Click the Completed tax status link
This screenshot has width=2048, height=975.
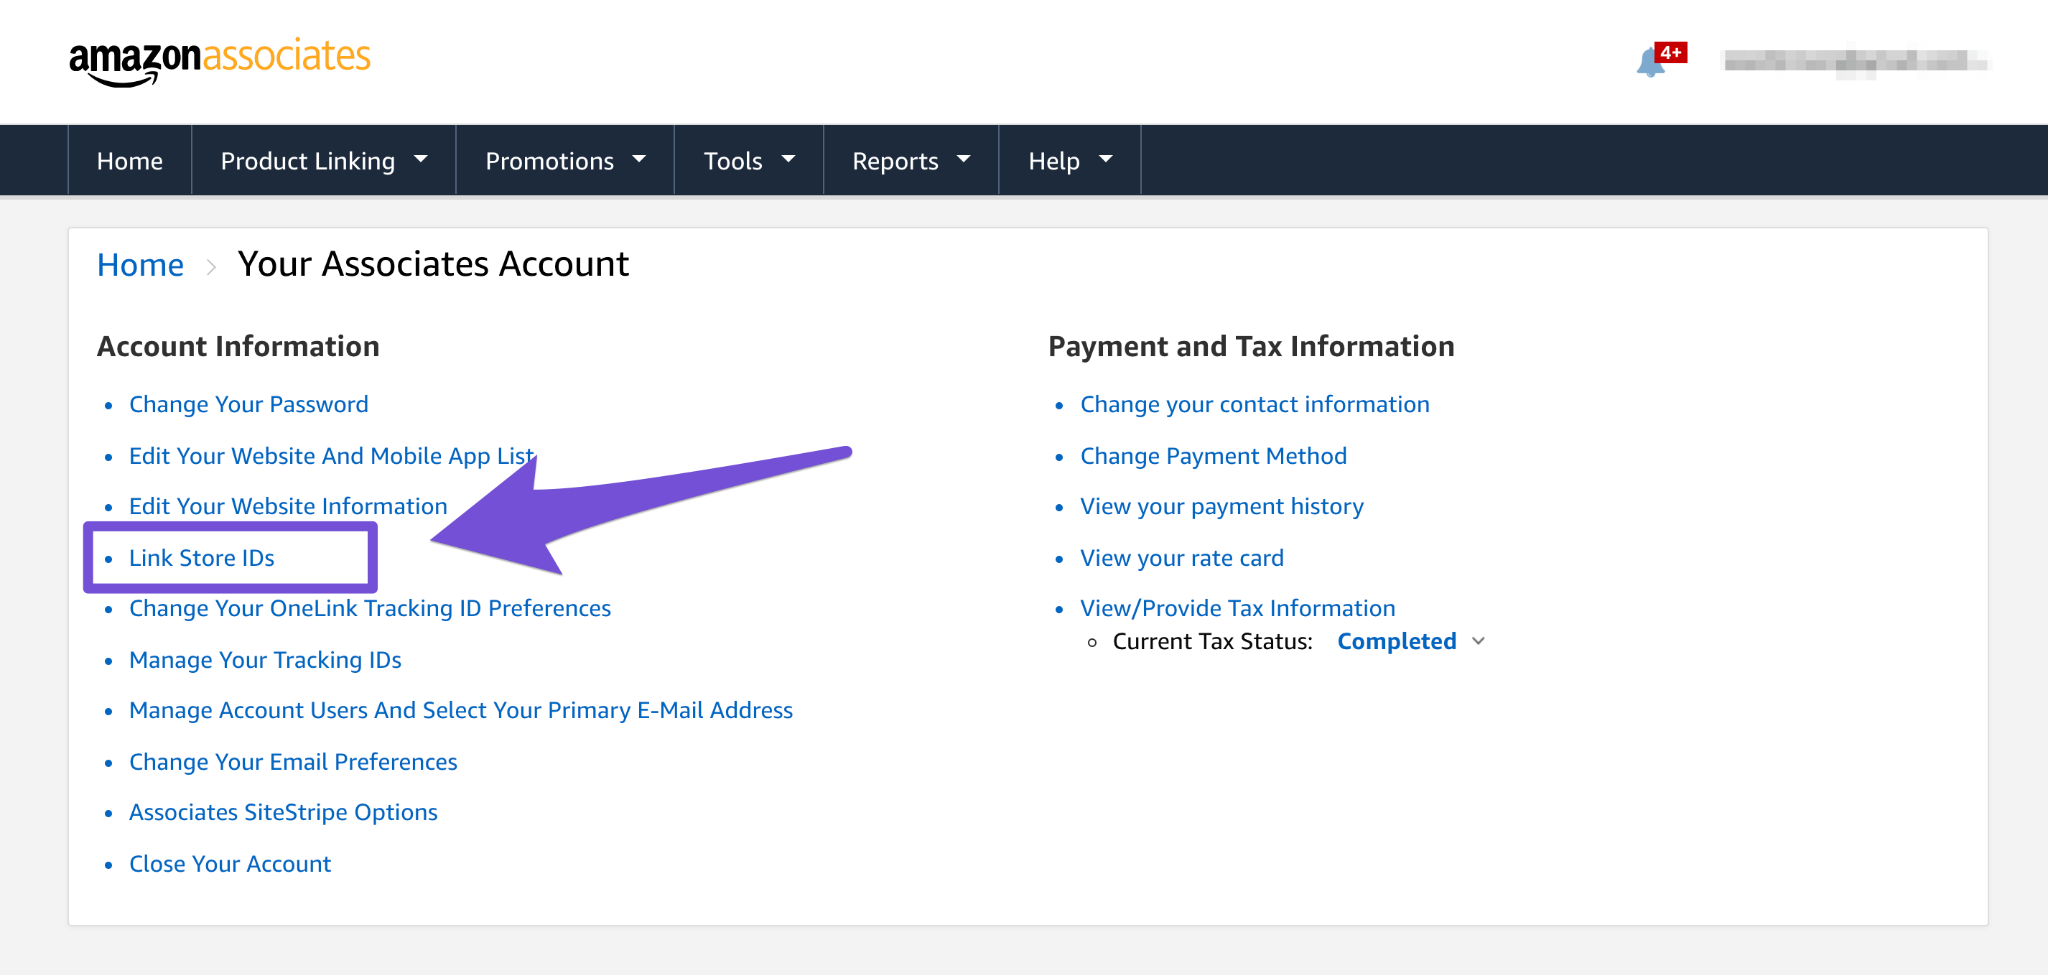click(1397, 641)
